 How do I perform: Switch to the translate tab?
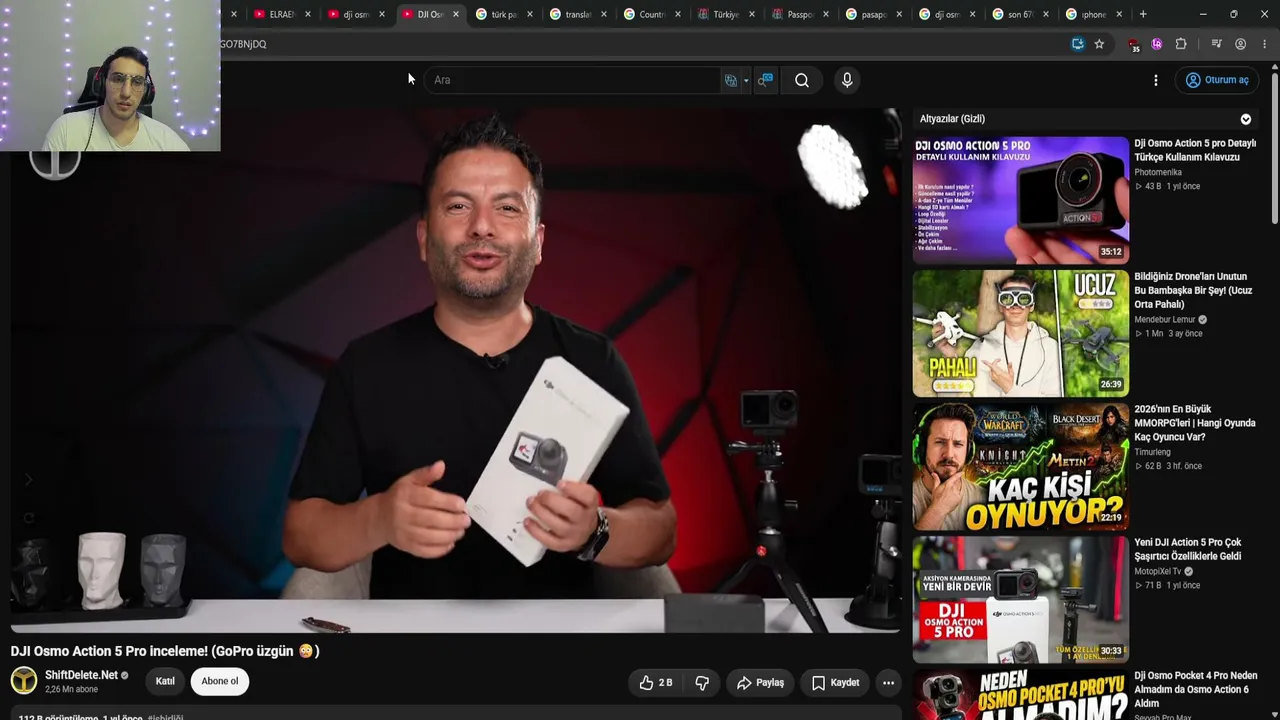tap(577, 14)
